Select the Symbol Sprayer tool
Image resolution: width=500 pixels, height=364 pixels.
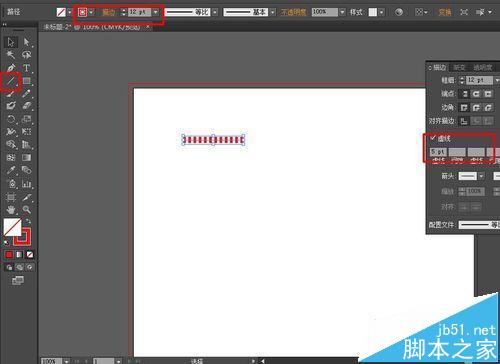click(11, 183)
